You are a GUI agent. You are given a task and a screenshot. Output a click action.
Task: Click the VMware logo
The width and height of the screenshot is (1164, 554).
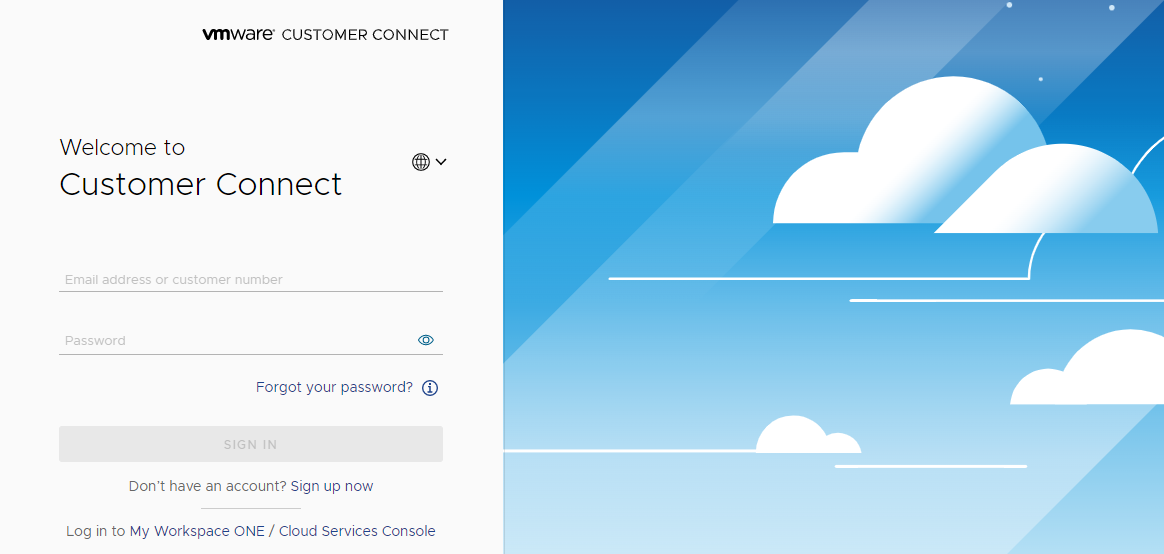238,34
